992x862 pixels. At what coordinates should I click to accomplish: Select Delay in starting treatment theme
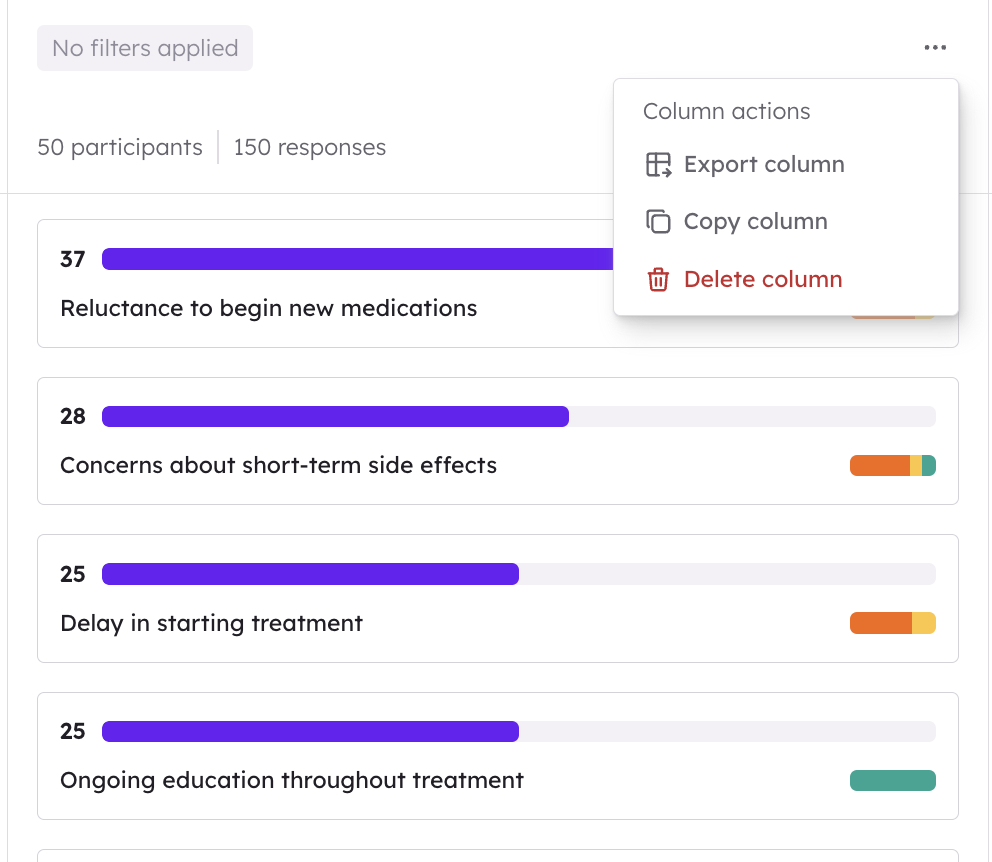coord(211,623)
